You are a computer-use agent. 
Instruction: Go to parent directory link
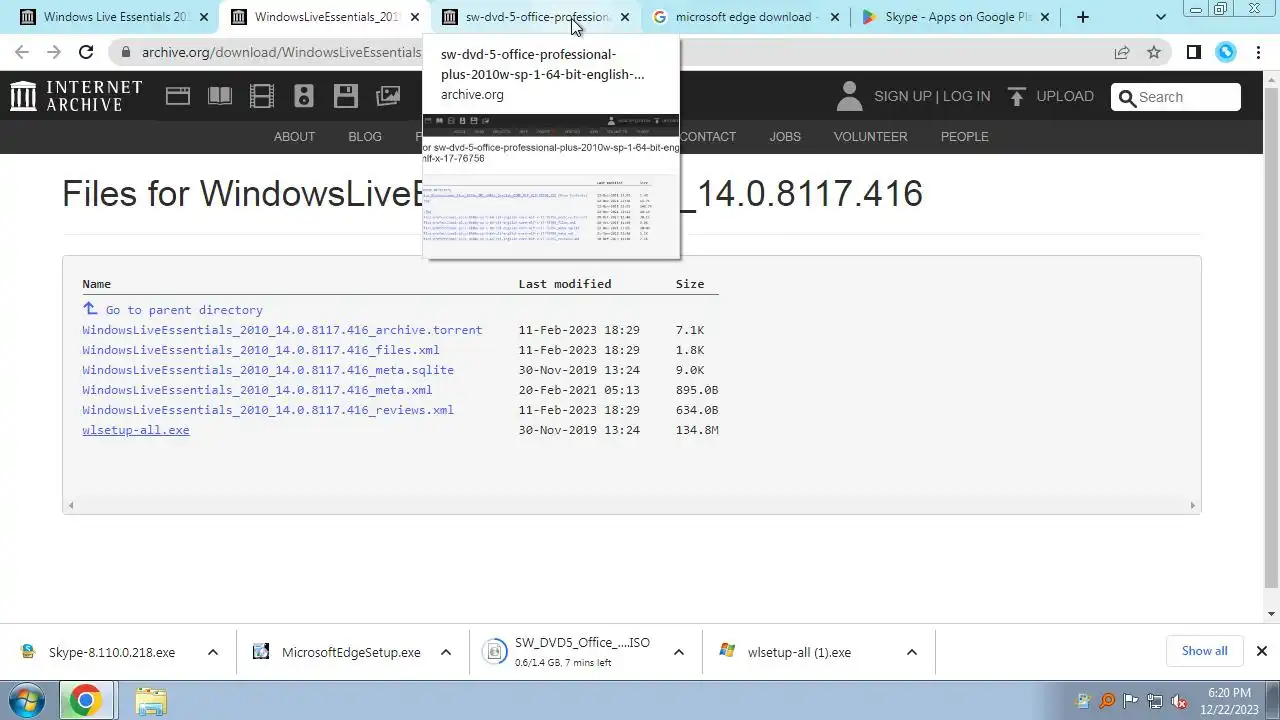point(184,310)
